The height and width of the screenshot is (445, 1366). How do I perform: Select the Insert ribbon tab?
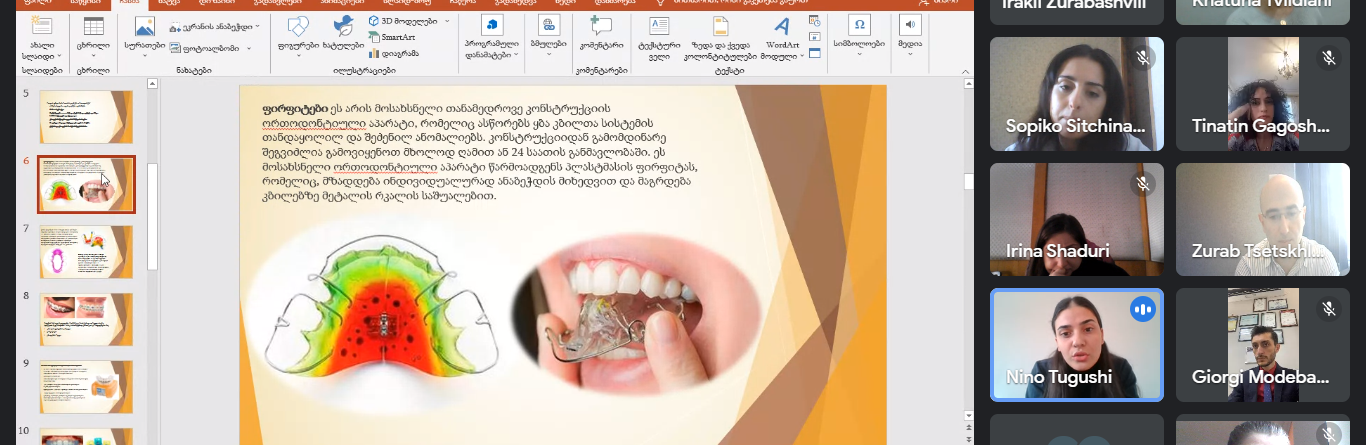pos(129,3)
